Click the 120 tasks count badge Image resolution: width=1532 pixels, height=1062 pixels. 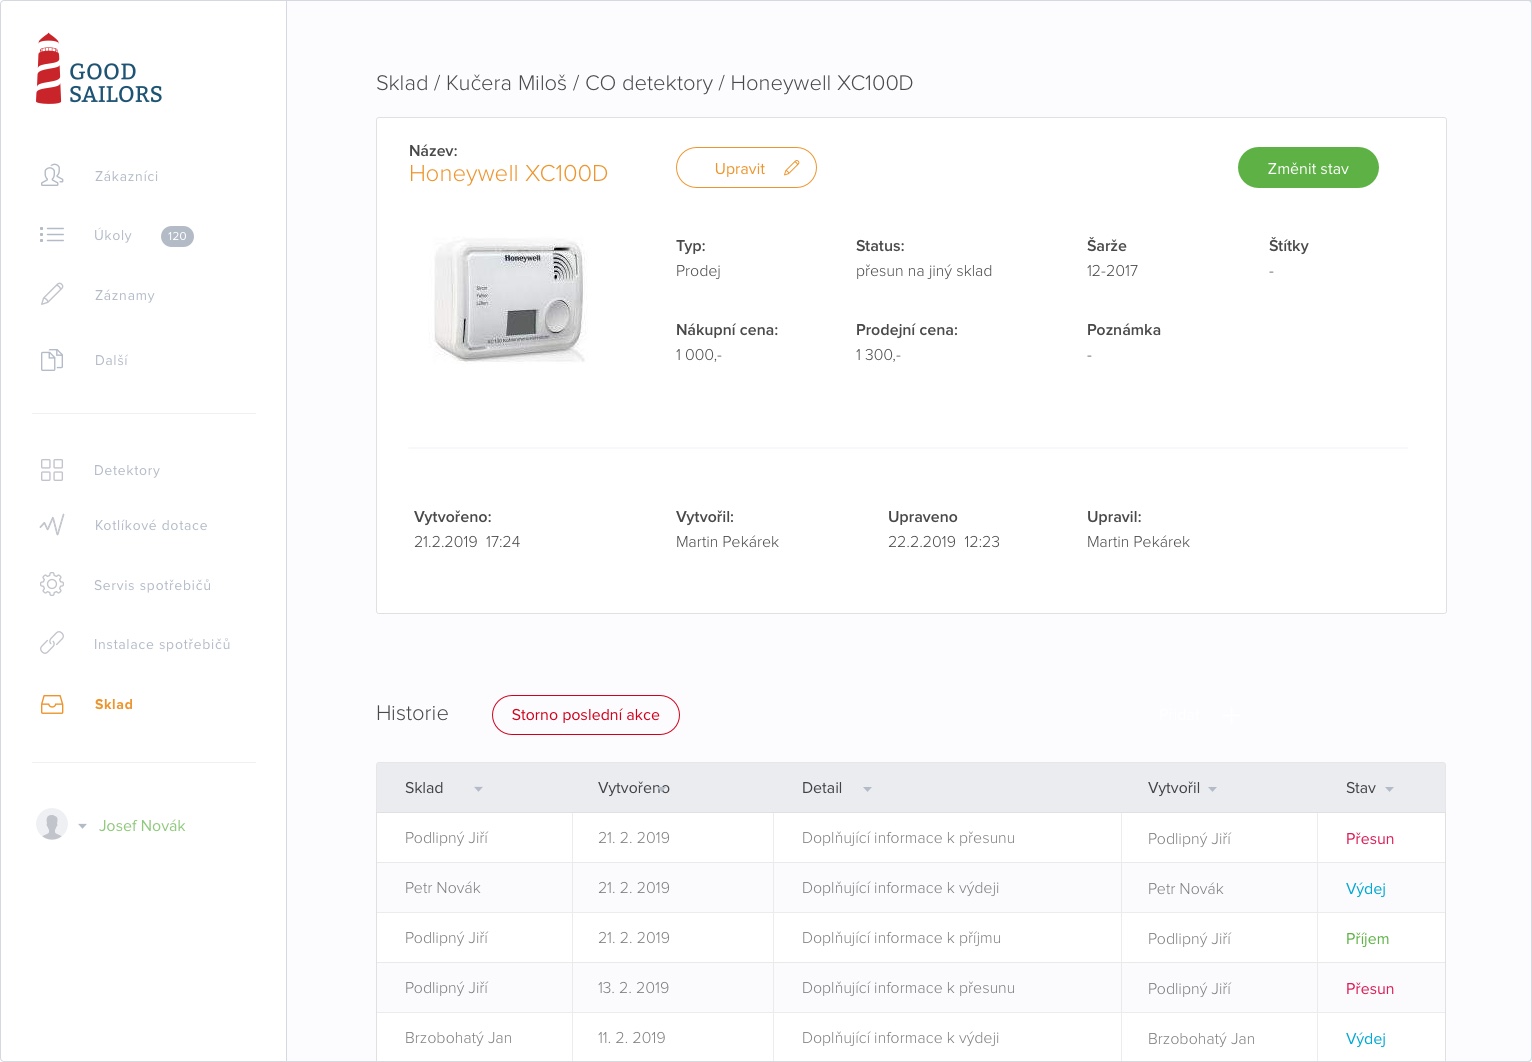click(177, 236)
